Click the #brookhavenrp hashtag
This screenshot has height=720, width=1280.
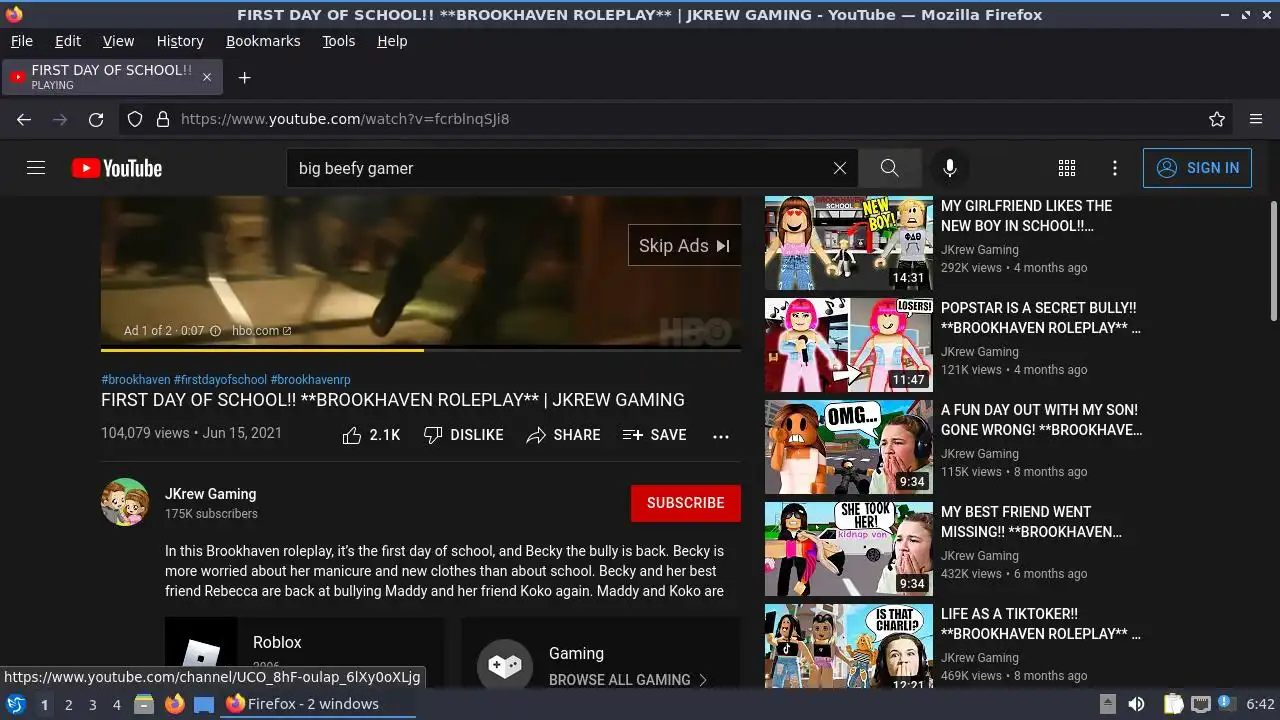click(x=311, y=380)
